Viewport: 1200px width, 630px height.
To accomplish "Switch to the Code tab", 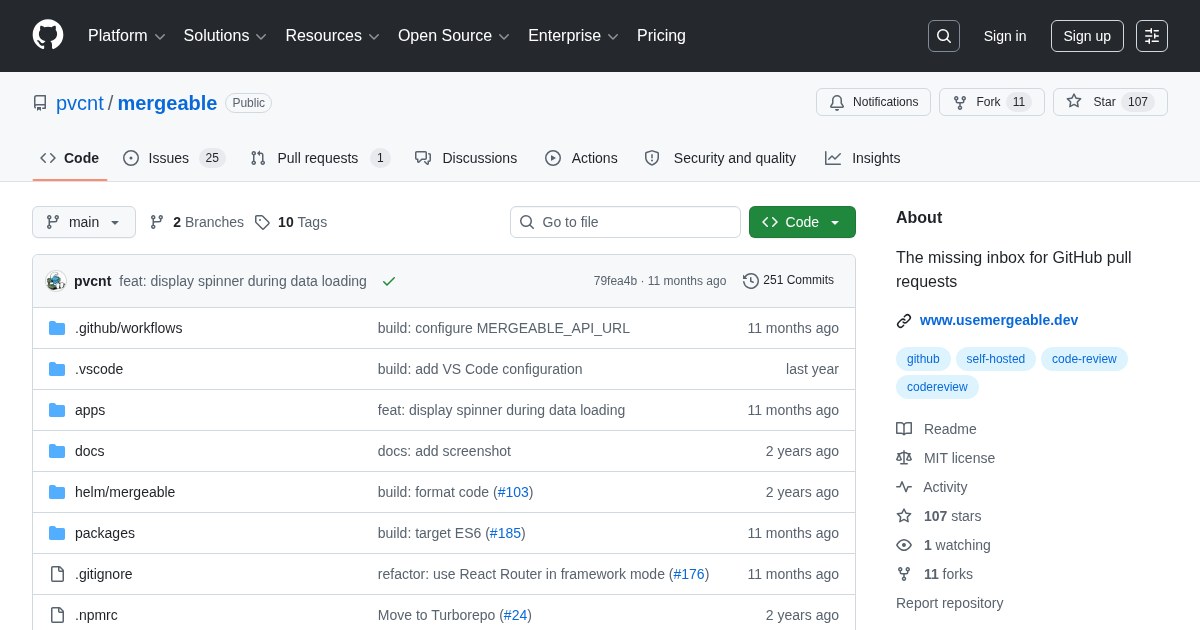I will [70, 158].
